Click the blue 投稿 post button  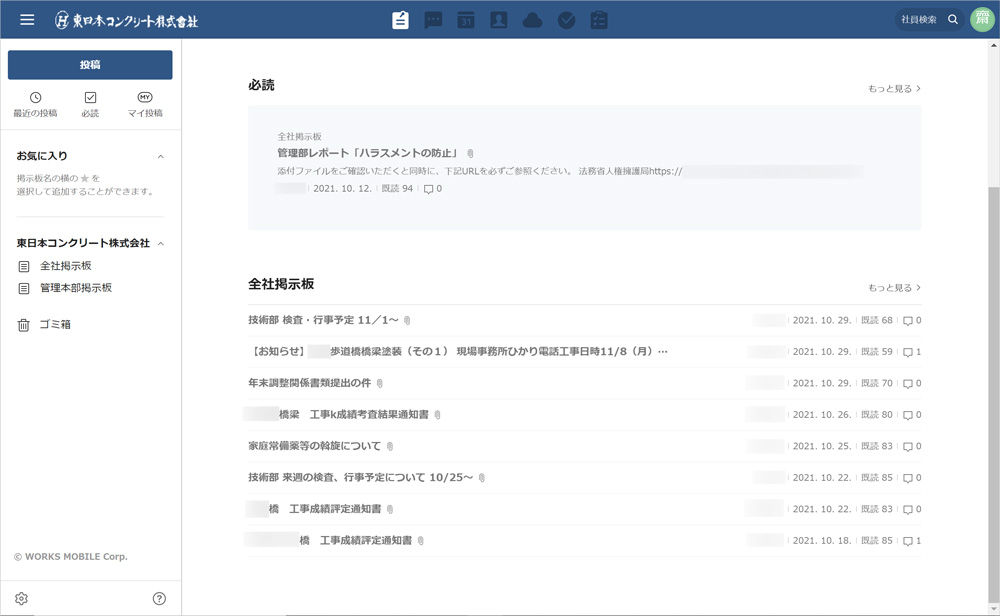coord(90,65)
